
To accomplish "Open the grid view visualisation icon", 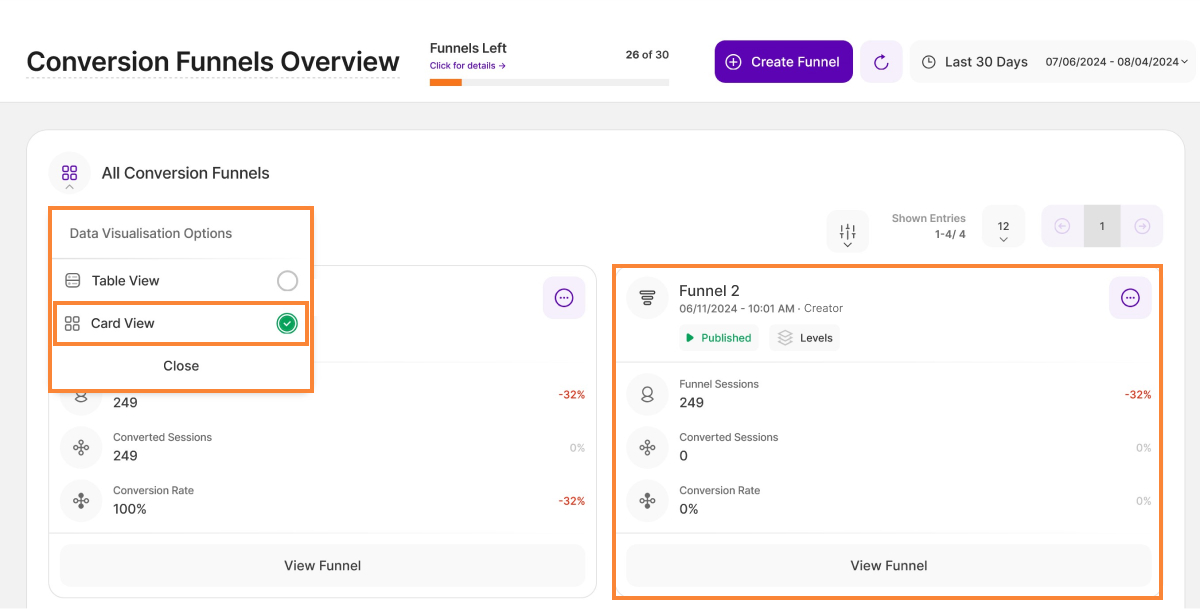I will pyautogui.click(x=69, y=173).
